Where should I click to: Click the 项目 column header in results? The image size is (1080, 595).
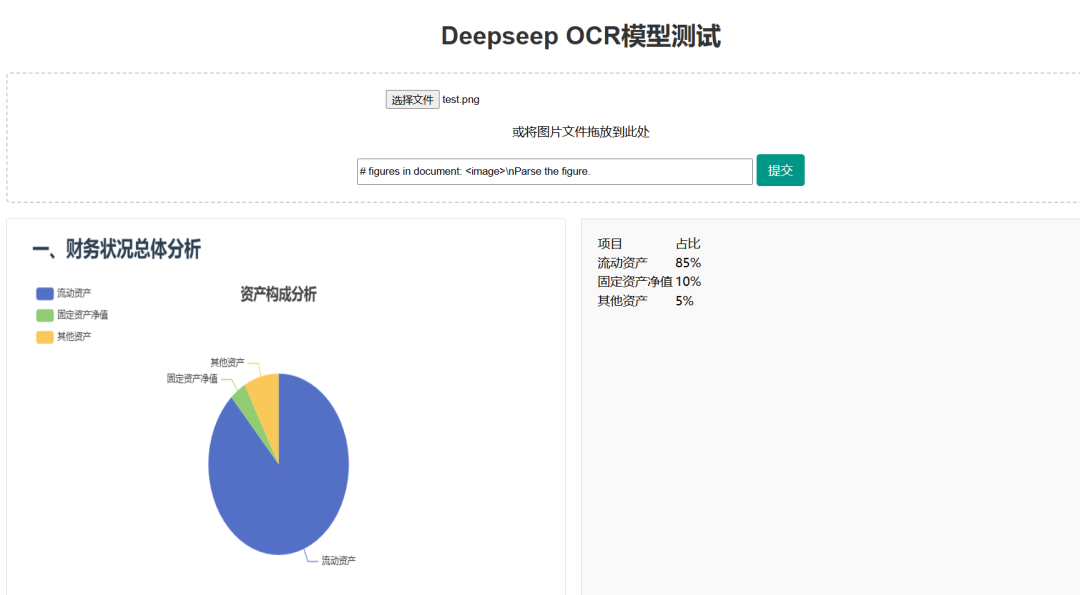click(610, 244)
